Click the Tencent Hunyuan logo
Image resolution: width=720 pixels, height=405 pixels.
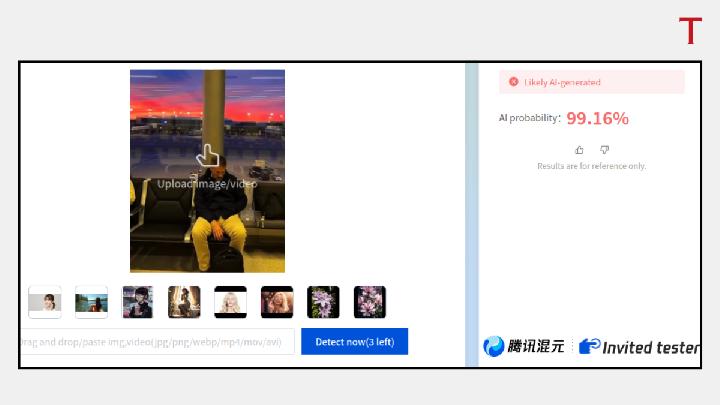[x=524, y=347]
